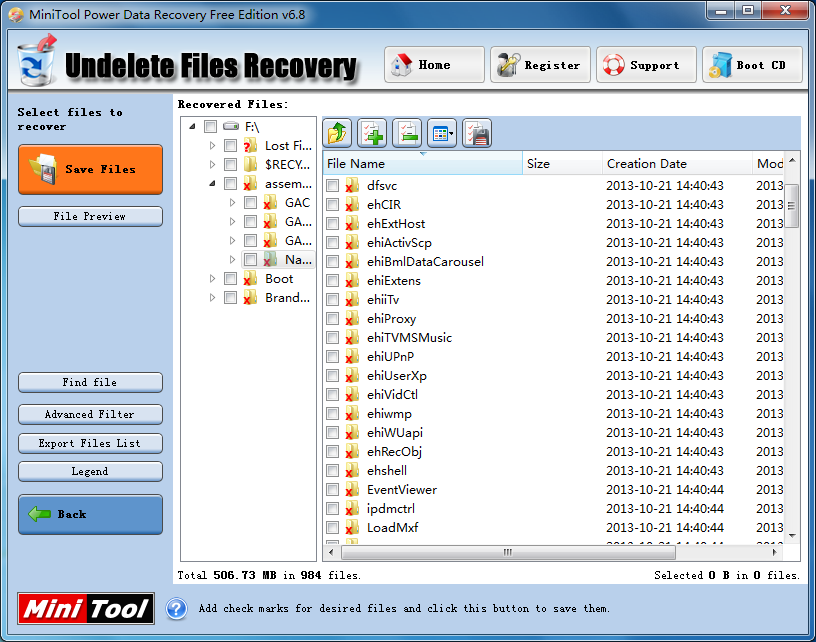Check the Lost Fi... tree checkbox
The width and height of the screenshot is (816, 642).
[231, 146]
